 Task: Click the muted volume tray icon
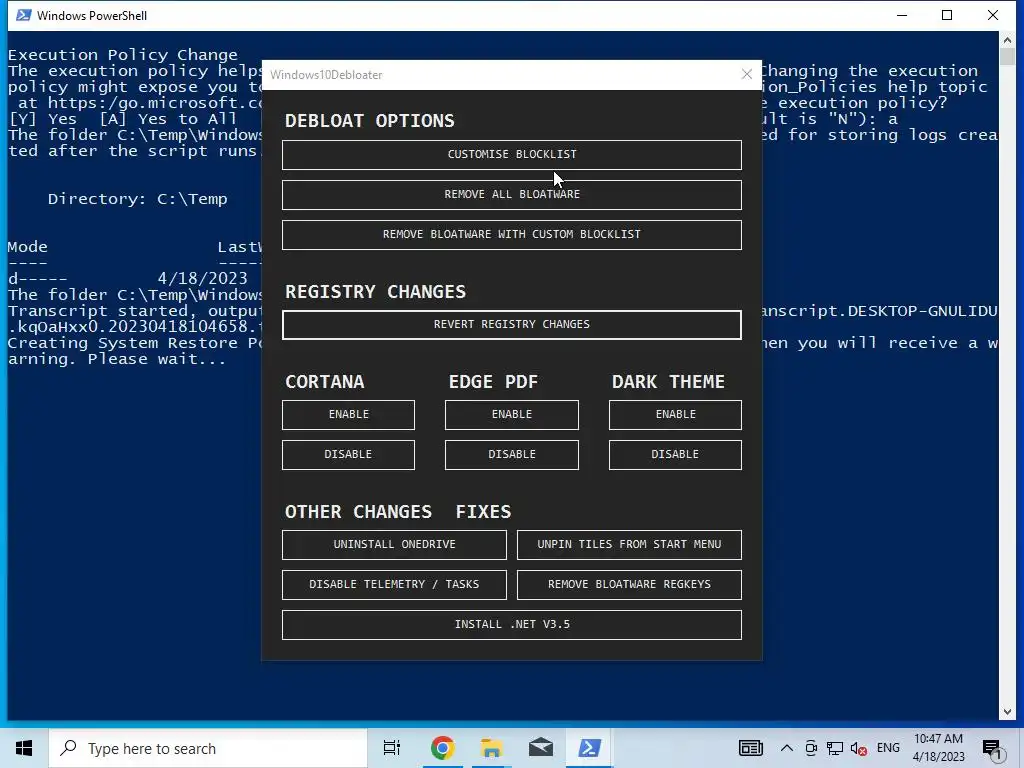[x=859, y=748]
